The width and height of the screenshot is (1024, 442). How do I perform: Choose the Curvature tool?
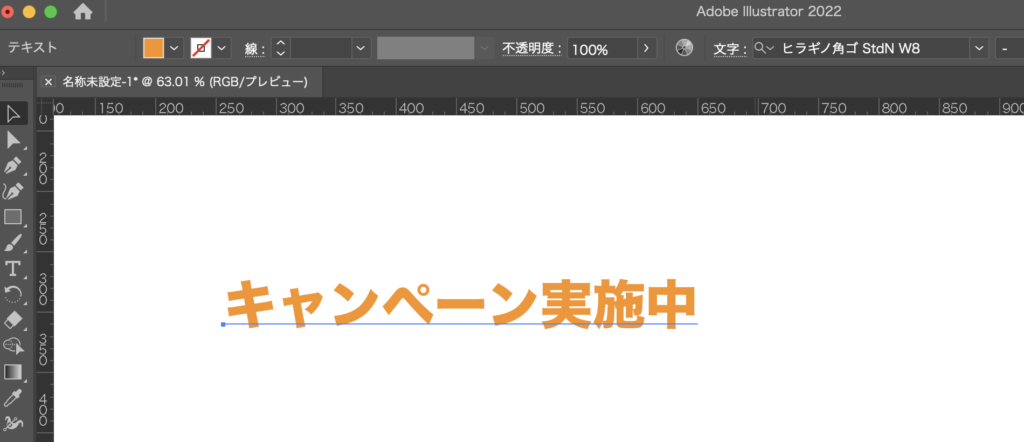click(13, 191)
